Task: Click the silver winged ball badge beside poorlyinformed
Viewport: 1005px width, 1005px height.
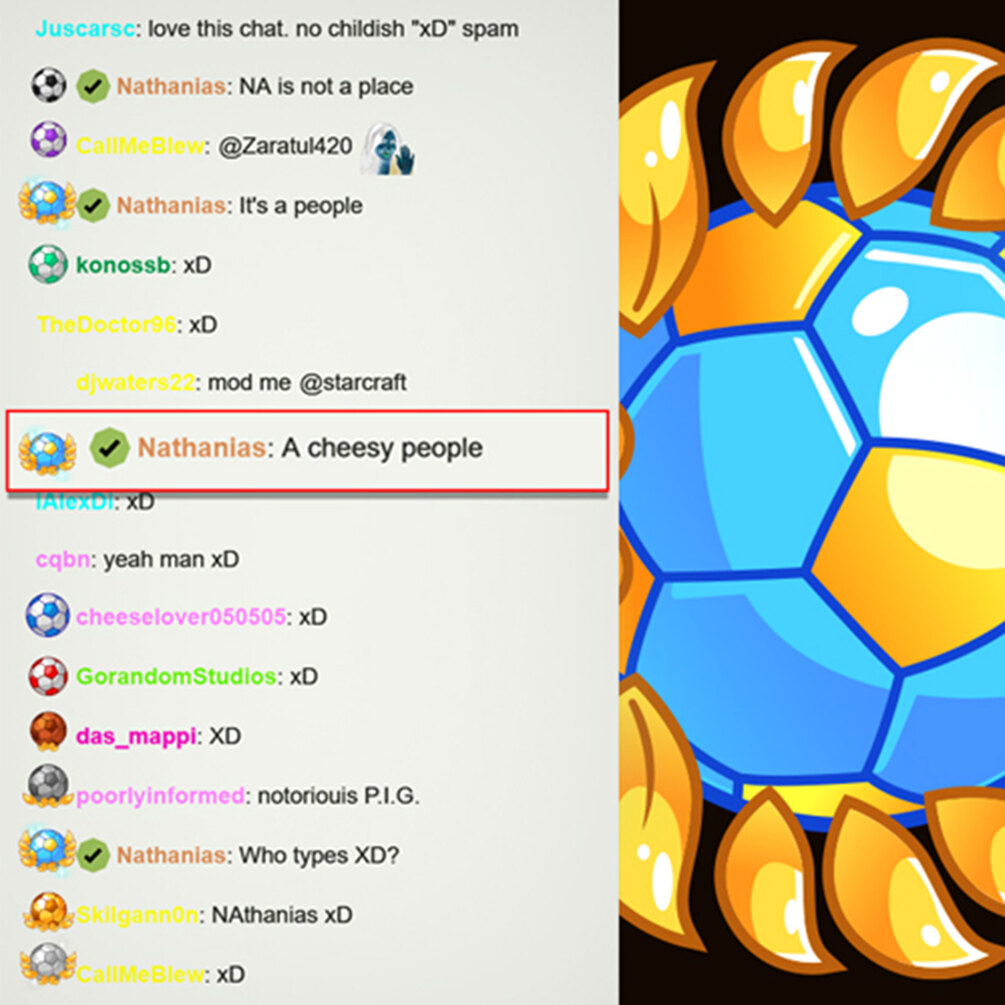Action: coord(48,786)
